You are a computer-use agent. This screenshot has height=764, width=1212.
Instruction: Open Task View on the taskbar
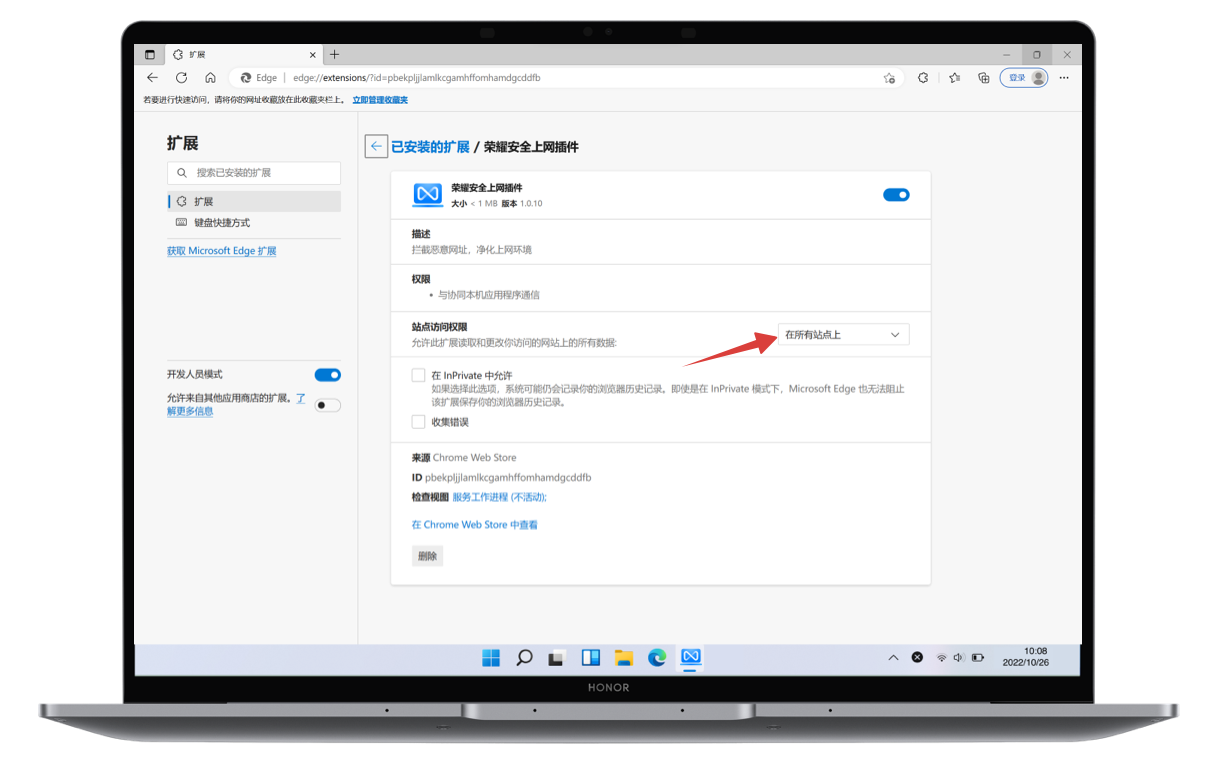pos(557,657)
